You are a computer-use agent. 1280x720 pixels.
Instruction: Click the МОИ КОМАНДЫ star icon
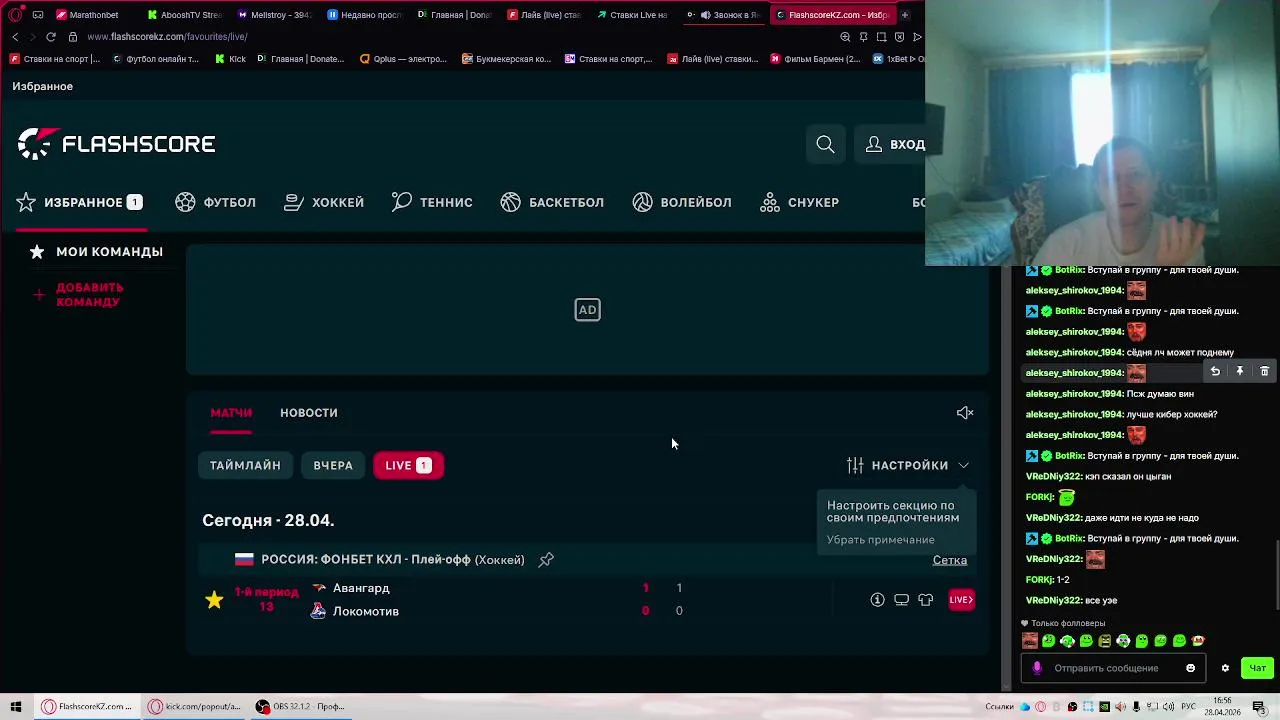37,252
